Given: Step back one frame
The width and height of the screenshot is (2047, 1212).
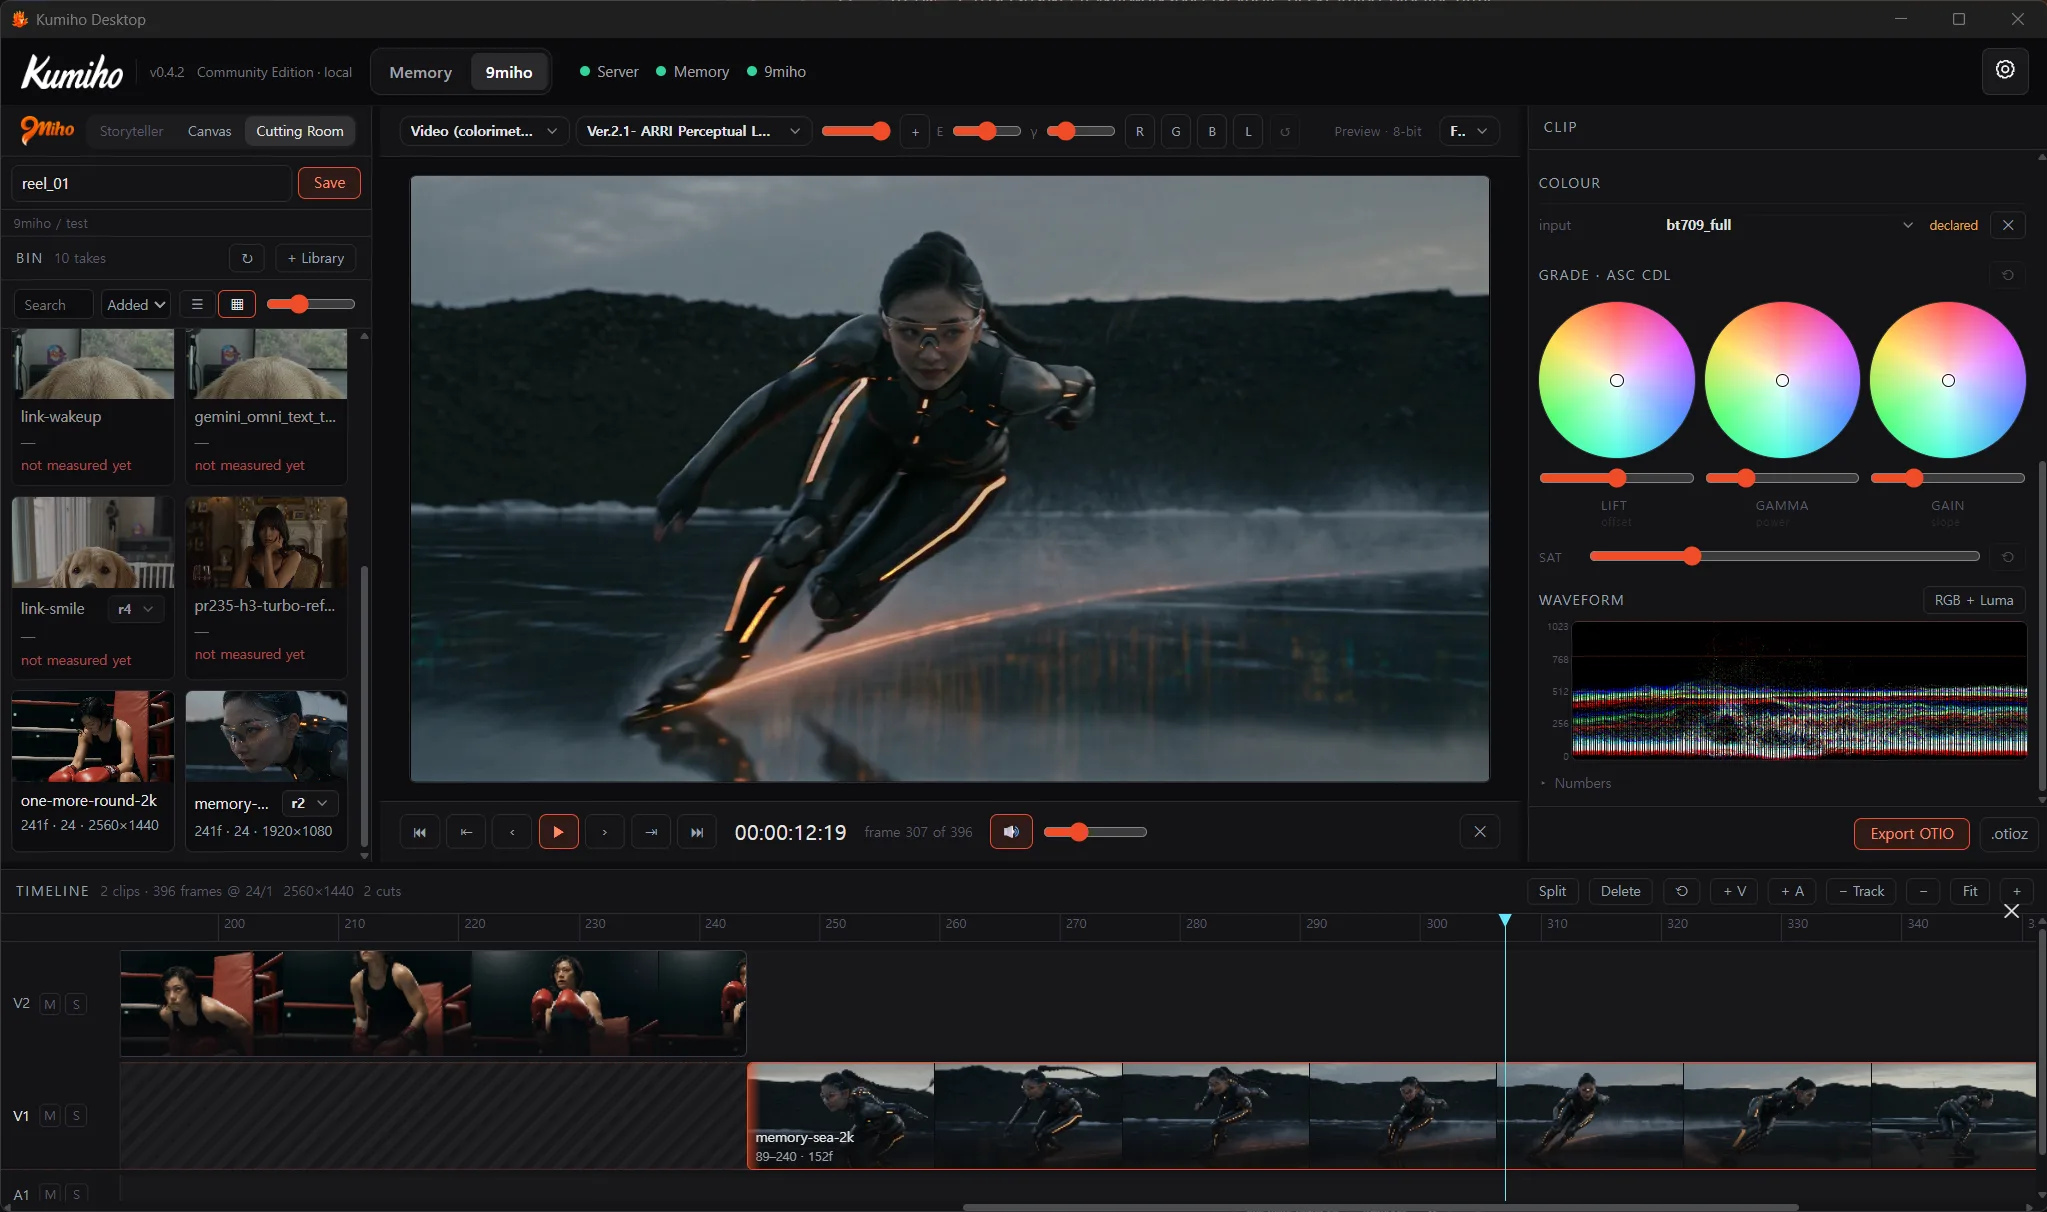Looking at the screenshot, I should [x=512, y=832].
